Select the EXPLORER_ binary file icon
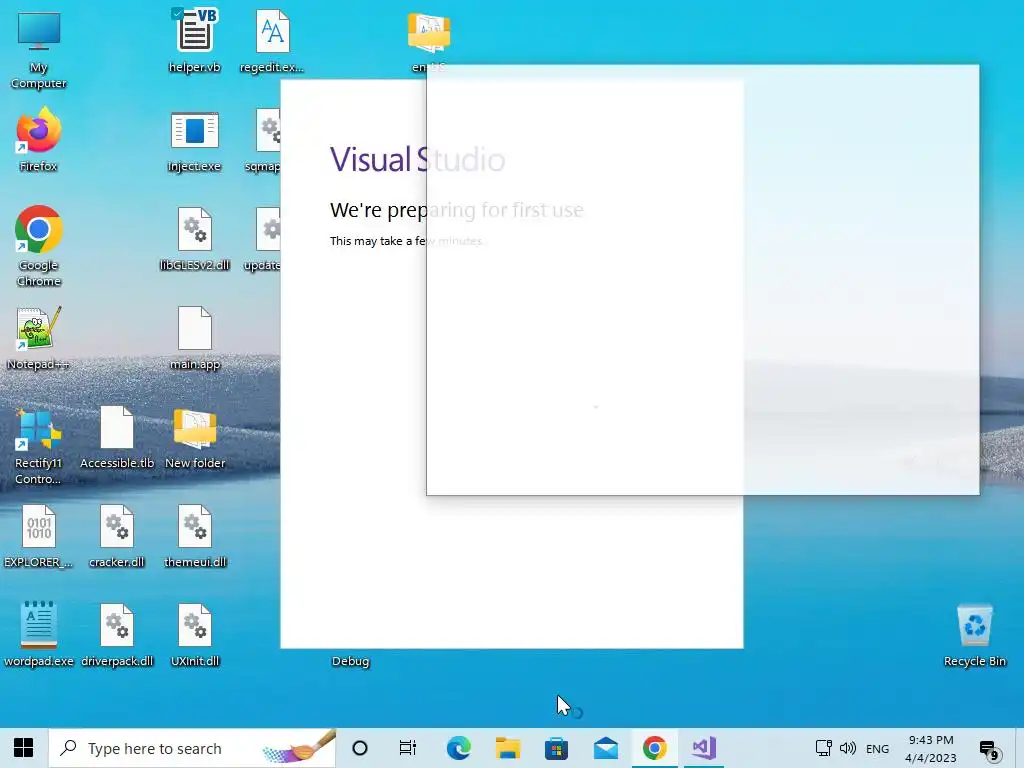1024x768 pixels. (x=39, y=536)
